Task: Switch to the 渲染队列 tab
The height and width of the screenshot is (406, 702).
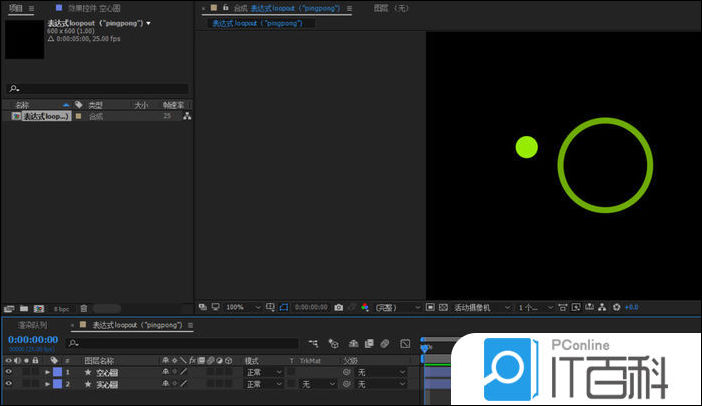Action: (x=31, y=325)
